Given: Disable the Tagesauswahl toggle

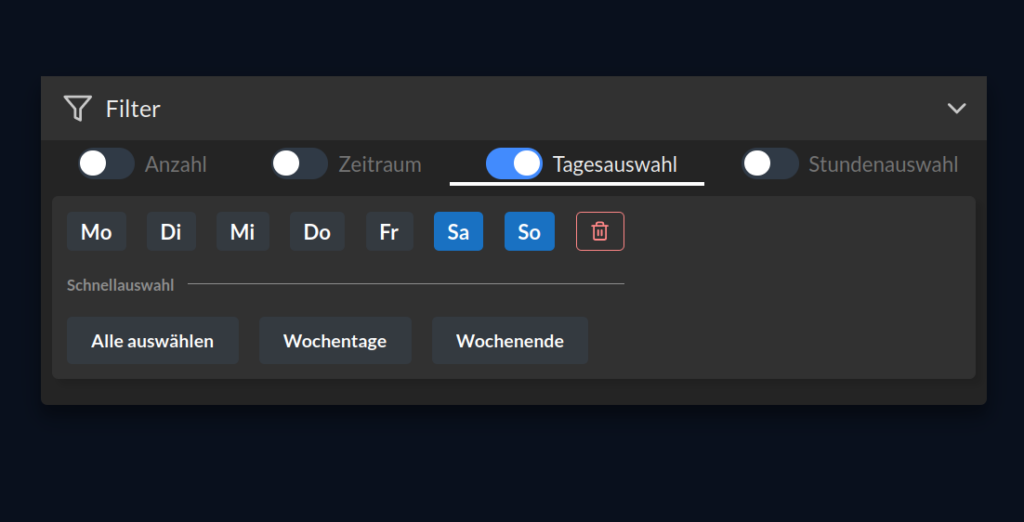Looking at the screenshot, I should 514,164.
